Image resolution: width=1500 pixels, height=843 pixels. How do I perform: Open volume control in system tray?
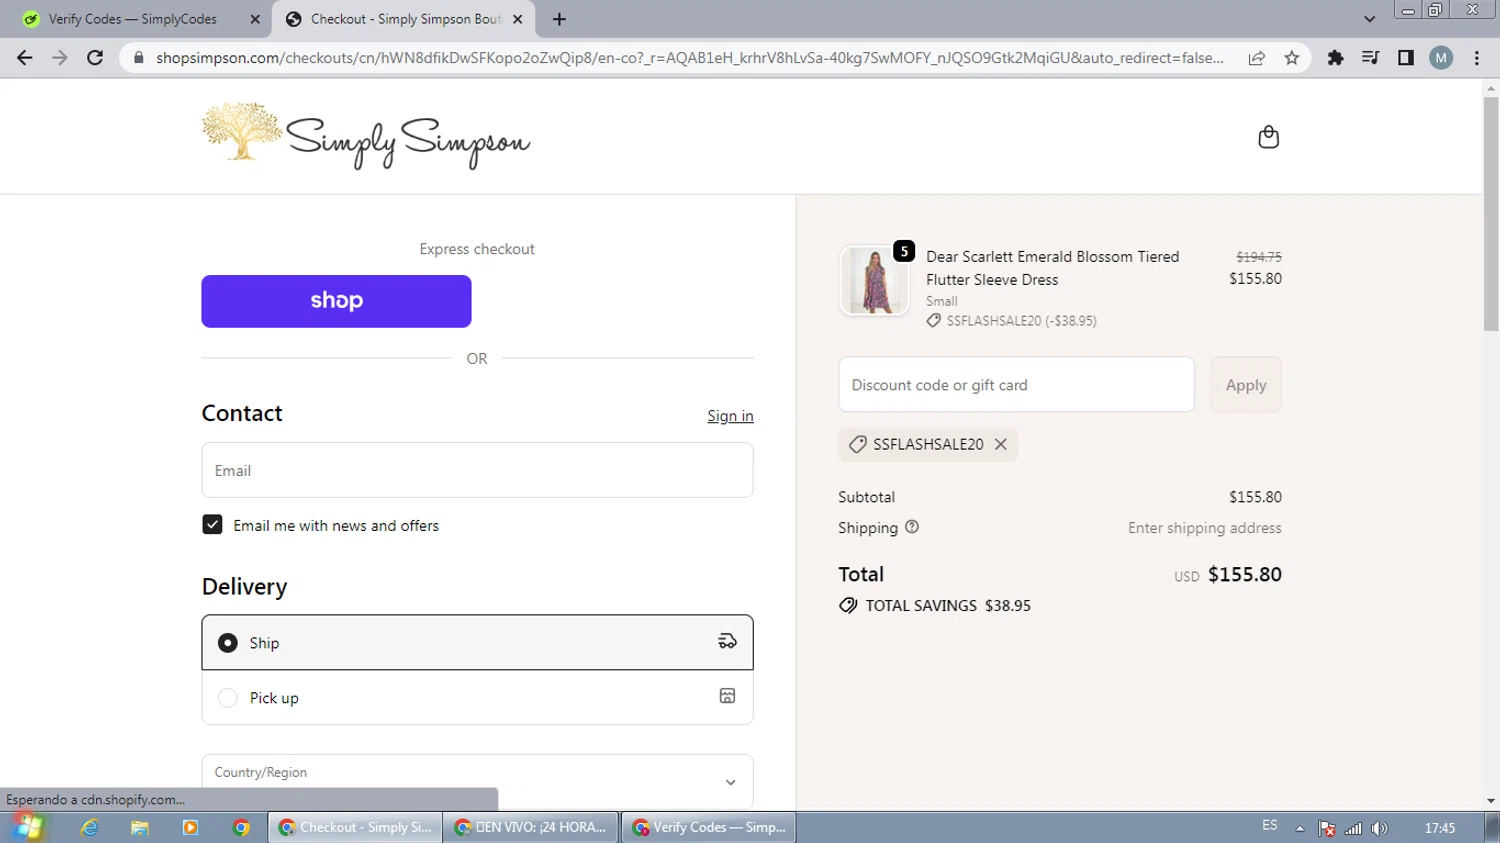(x=1380, y=828)
